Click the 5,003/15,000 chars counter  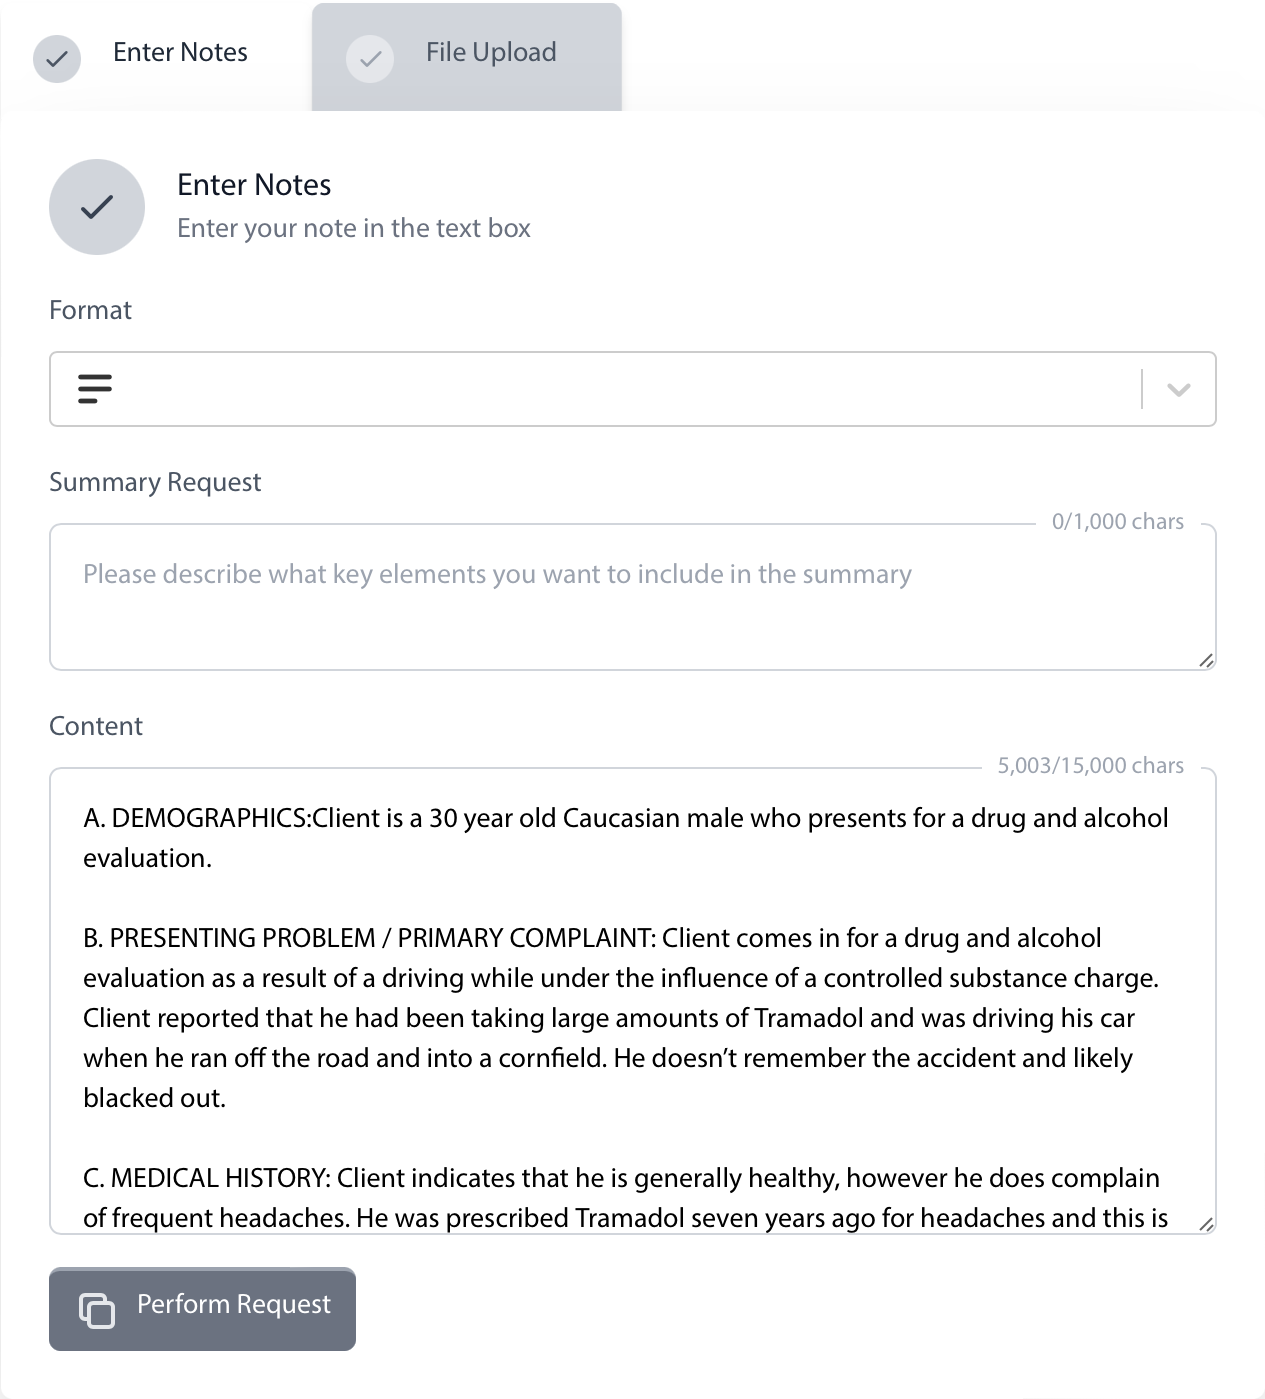click(x=1090, y=766)
